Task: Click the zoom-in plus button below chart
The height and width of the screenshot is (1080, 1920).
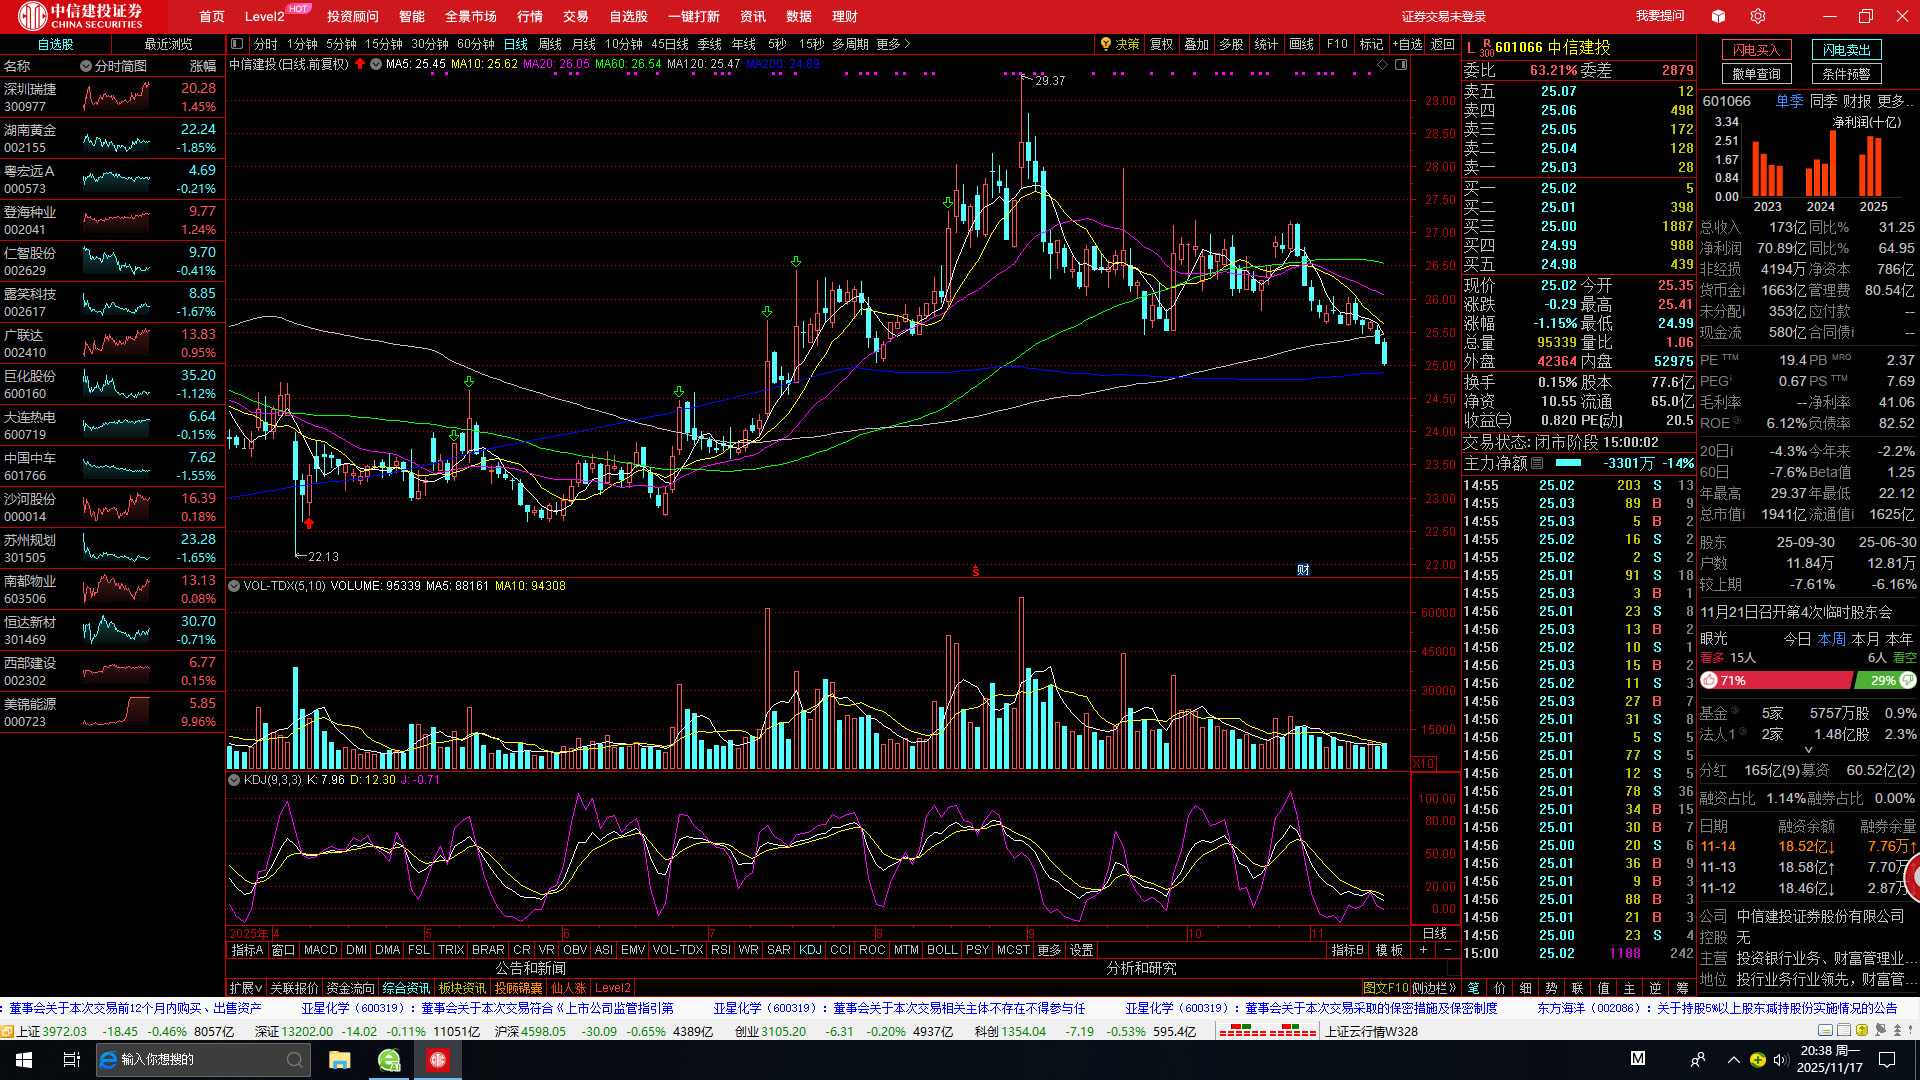Action: click(x=1423, y=950)
